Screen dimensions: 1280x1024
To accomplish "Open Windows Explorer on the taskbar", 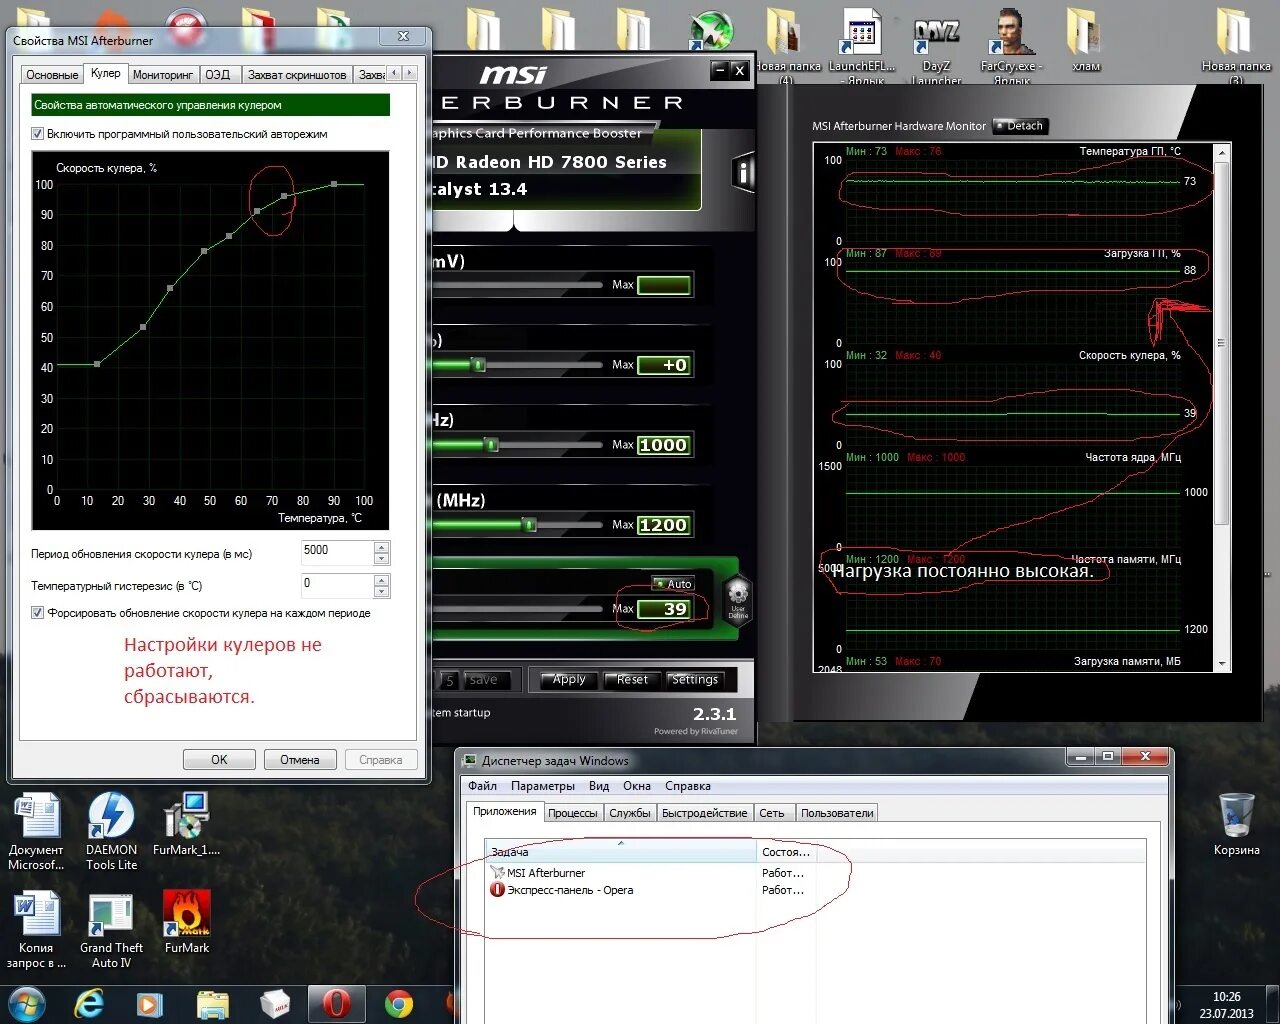I will click(213, 1004).
